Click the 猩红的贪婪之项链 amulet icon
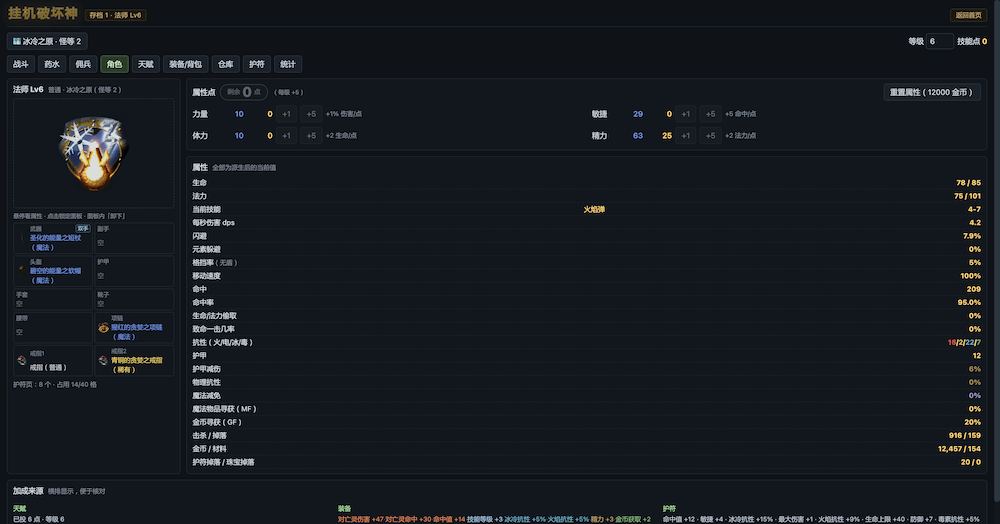The image size is (1000, 524). [x=103, y=328]
